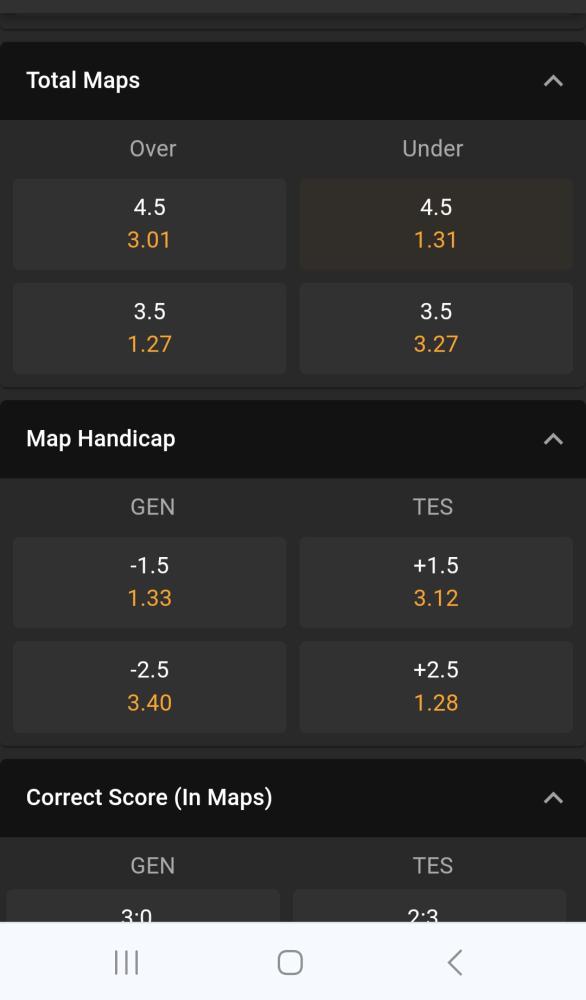Tap the Total Maps header title
The height and width of the screenshot is (1000, 586).
tap(83, 81)
